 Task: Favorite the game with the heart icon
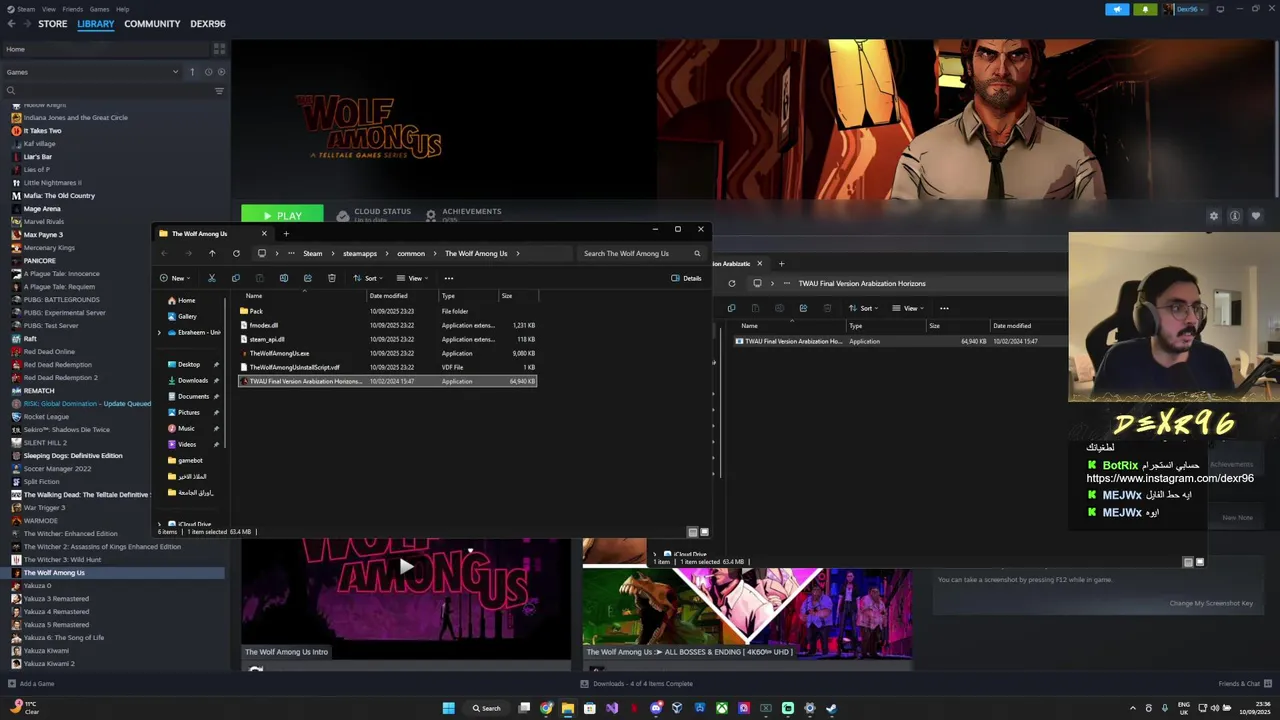pos(1256,216)
